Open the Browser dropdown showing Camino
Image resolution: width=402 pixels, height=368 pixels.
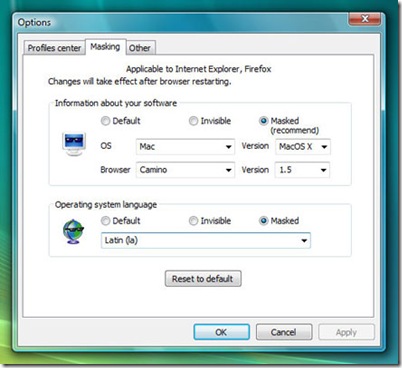(x=185, y=170)
